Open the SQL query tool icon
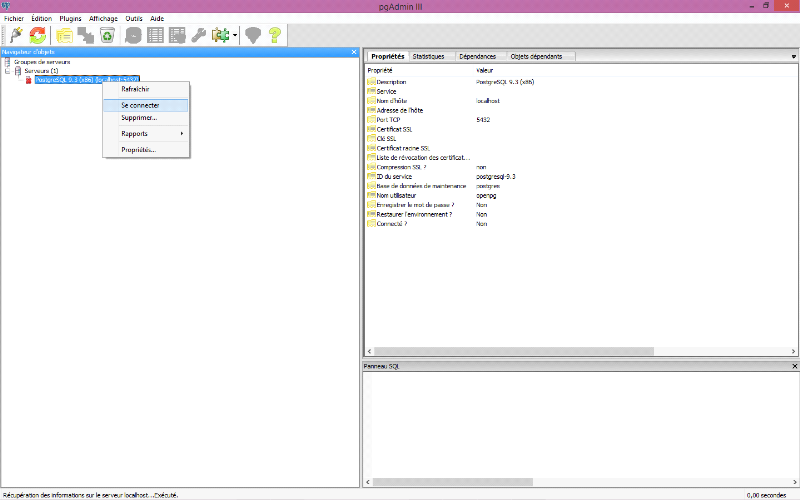The height and width of the screenshot is (500, 800). (134, 35)
